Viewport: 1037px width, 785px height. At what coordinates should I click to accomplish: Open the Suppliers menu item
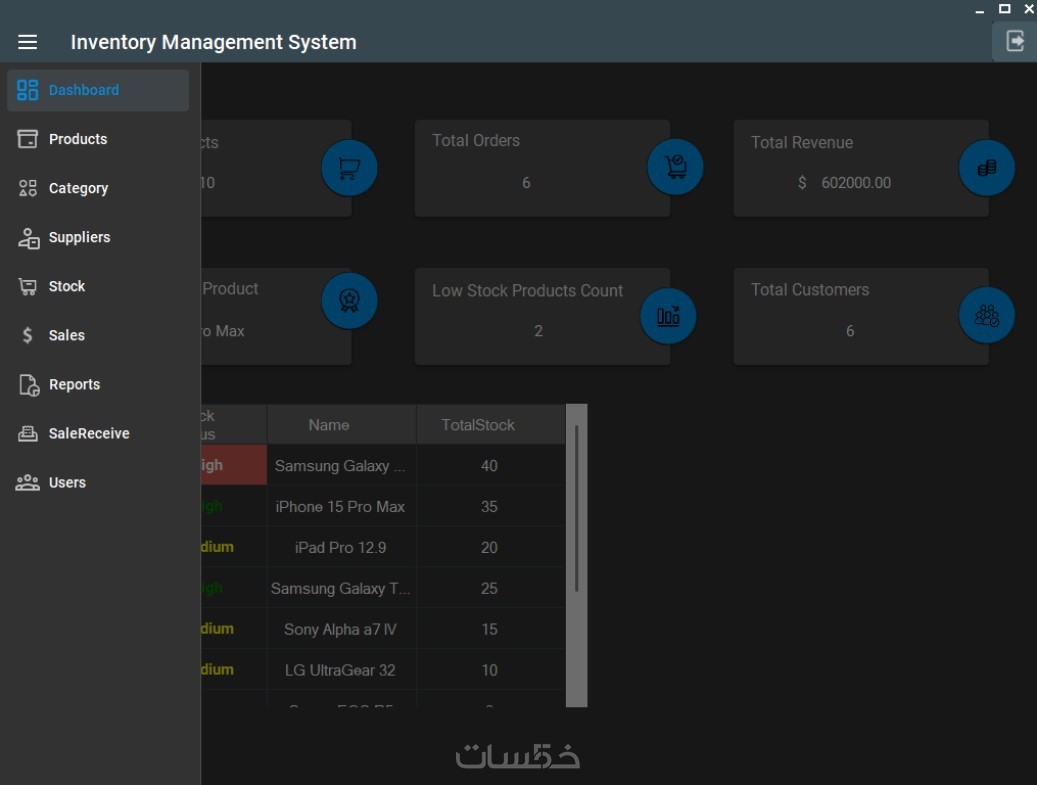coord(98,237)
